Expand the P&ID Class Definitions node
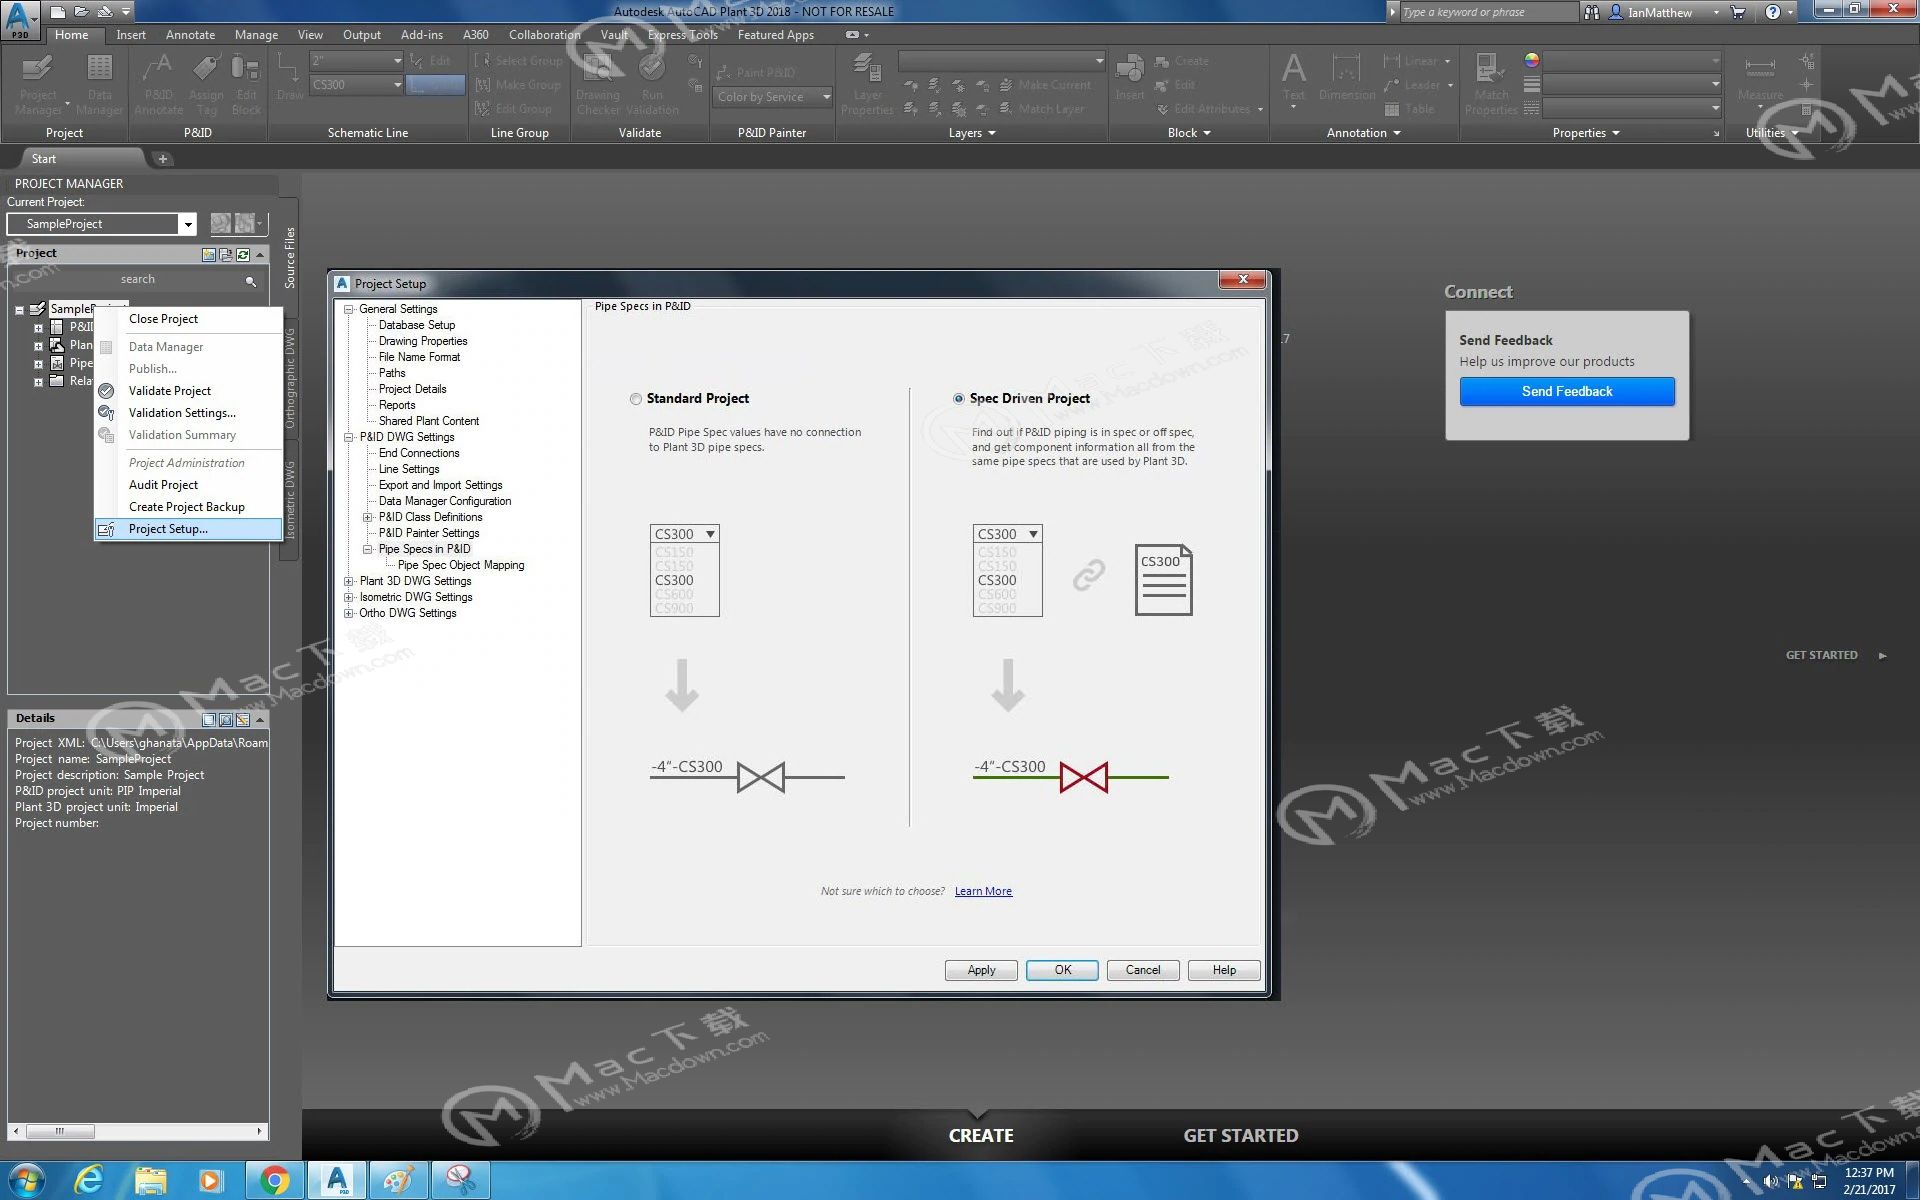Viewport: 1920px width, 1200px height. pyautogui.click(x=368, y=518)
